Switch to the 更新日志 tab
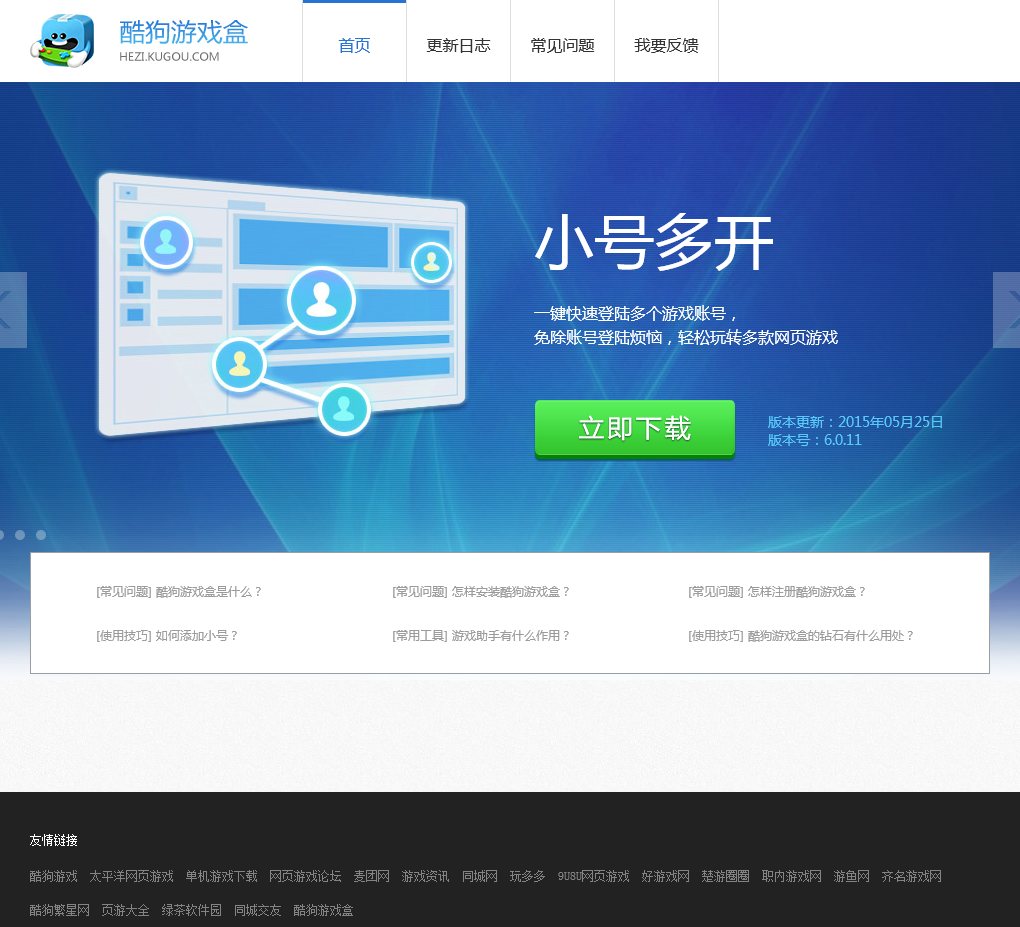The width and height of the screenshot is (1020, 927). pos(459,46)
